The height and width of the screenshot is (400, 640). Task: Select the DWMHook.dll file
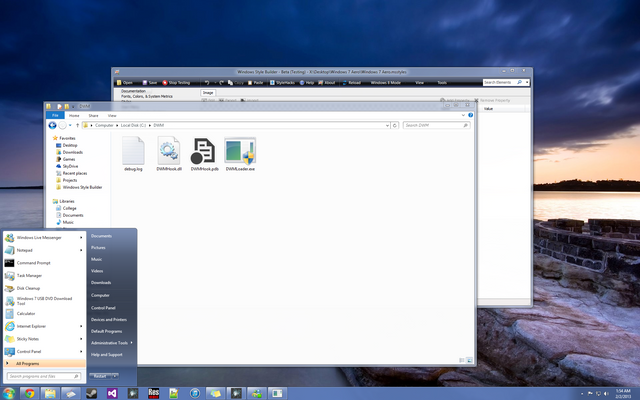click(x=169, y=154)
